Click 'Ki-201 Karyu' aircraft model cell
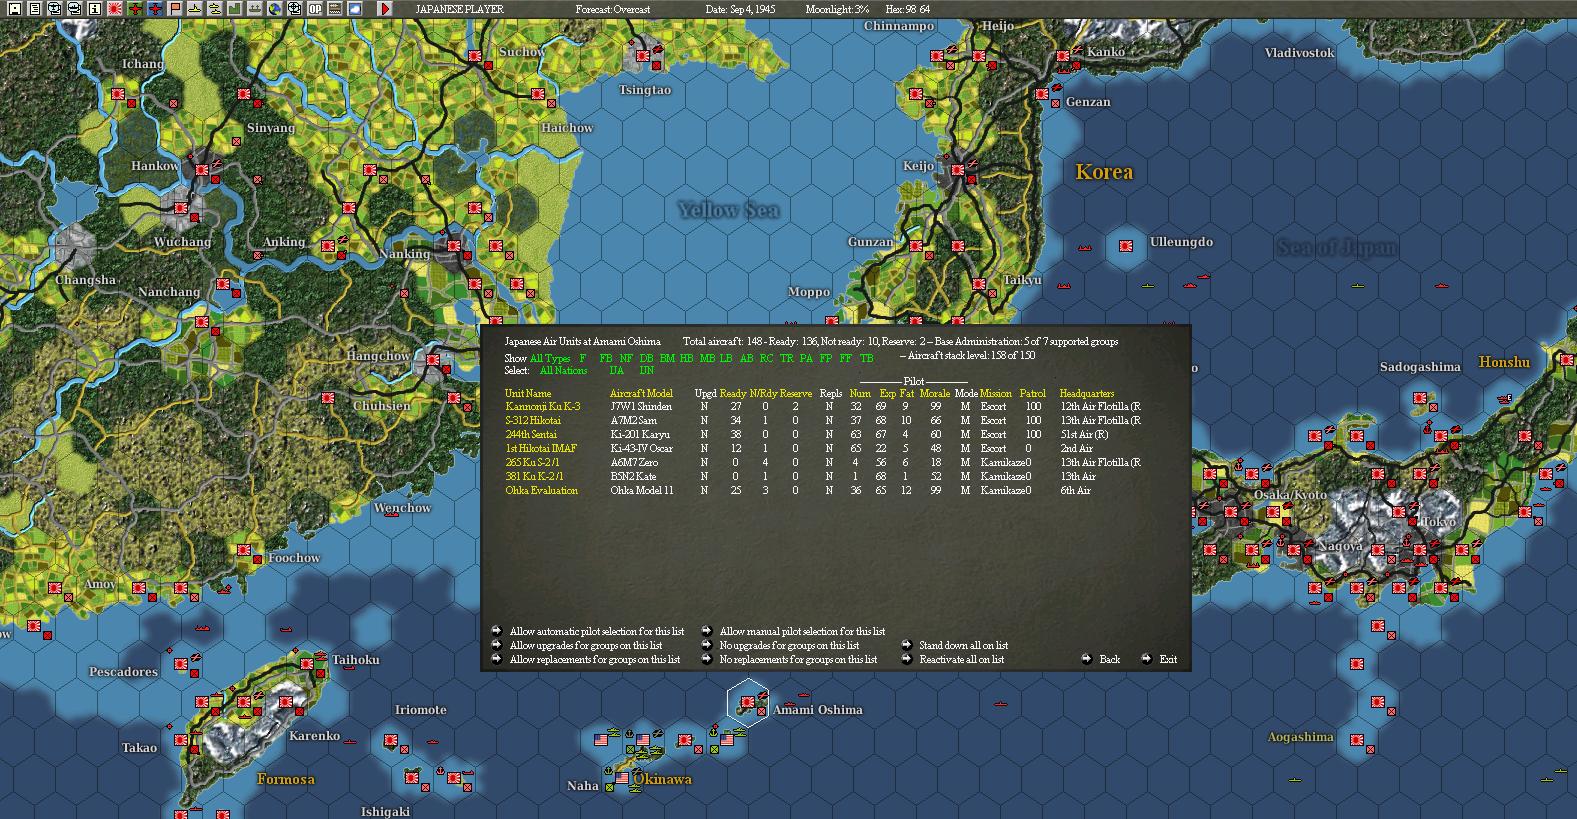Viewport: 1577px width, 819px height. [x=640, y=435]
